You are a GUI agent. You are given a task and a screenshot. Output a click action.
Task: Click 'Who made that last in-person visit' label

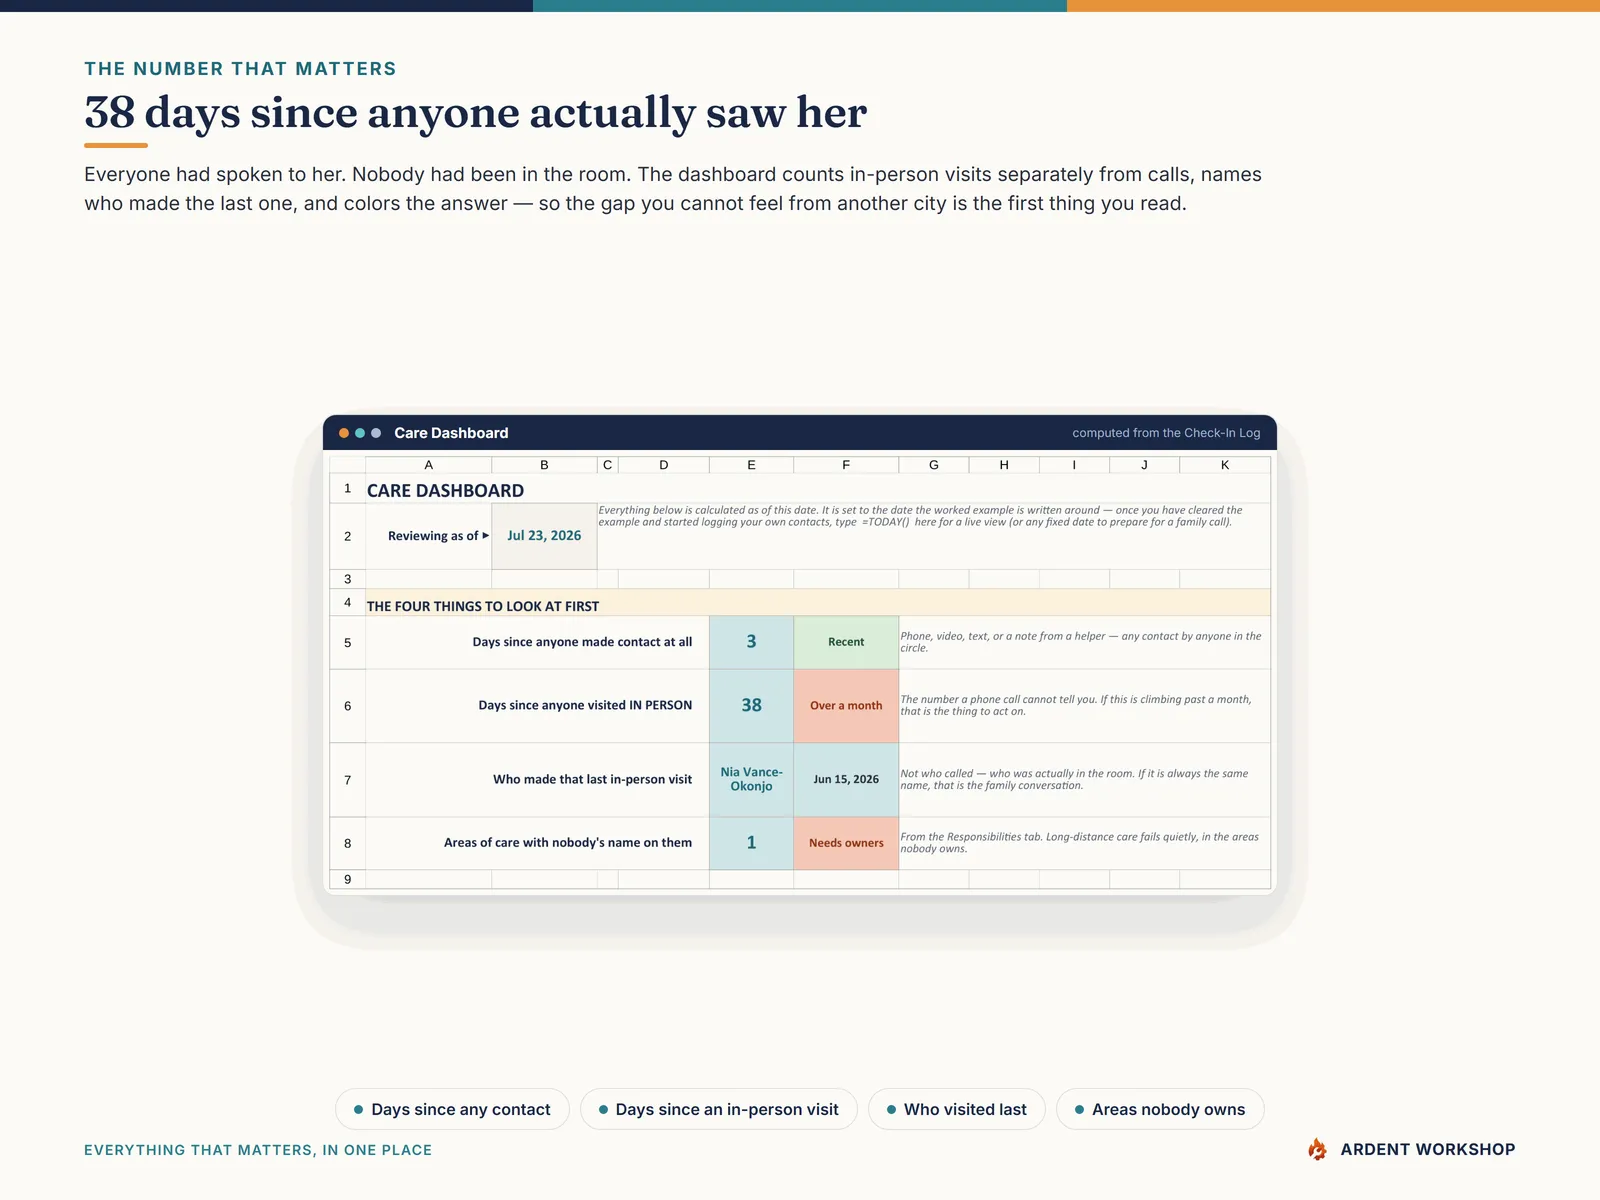click(x=592, y=779)
